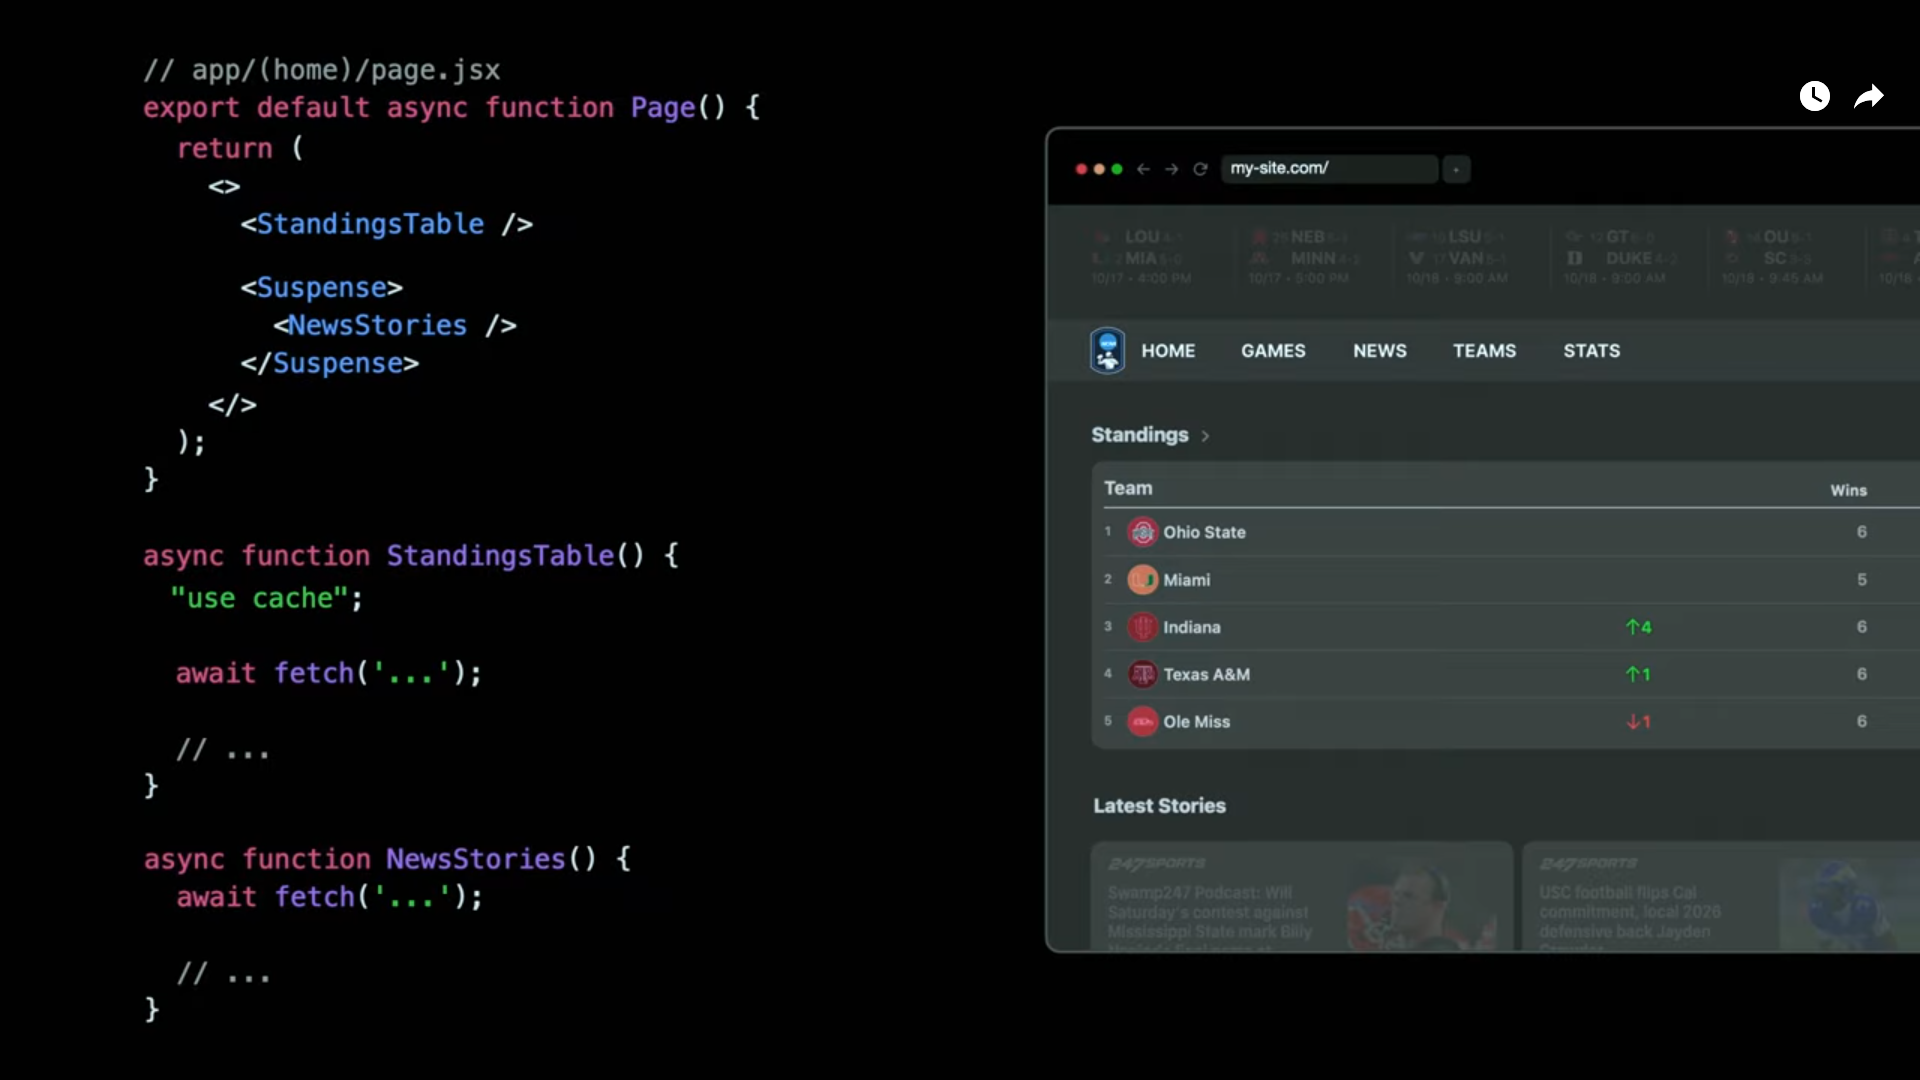Open the HOME nav item

coord(1168,351)
